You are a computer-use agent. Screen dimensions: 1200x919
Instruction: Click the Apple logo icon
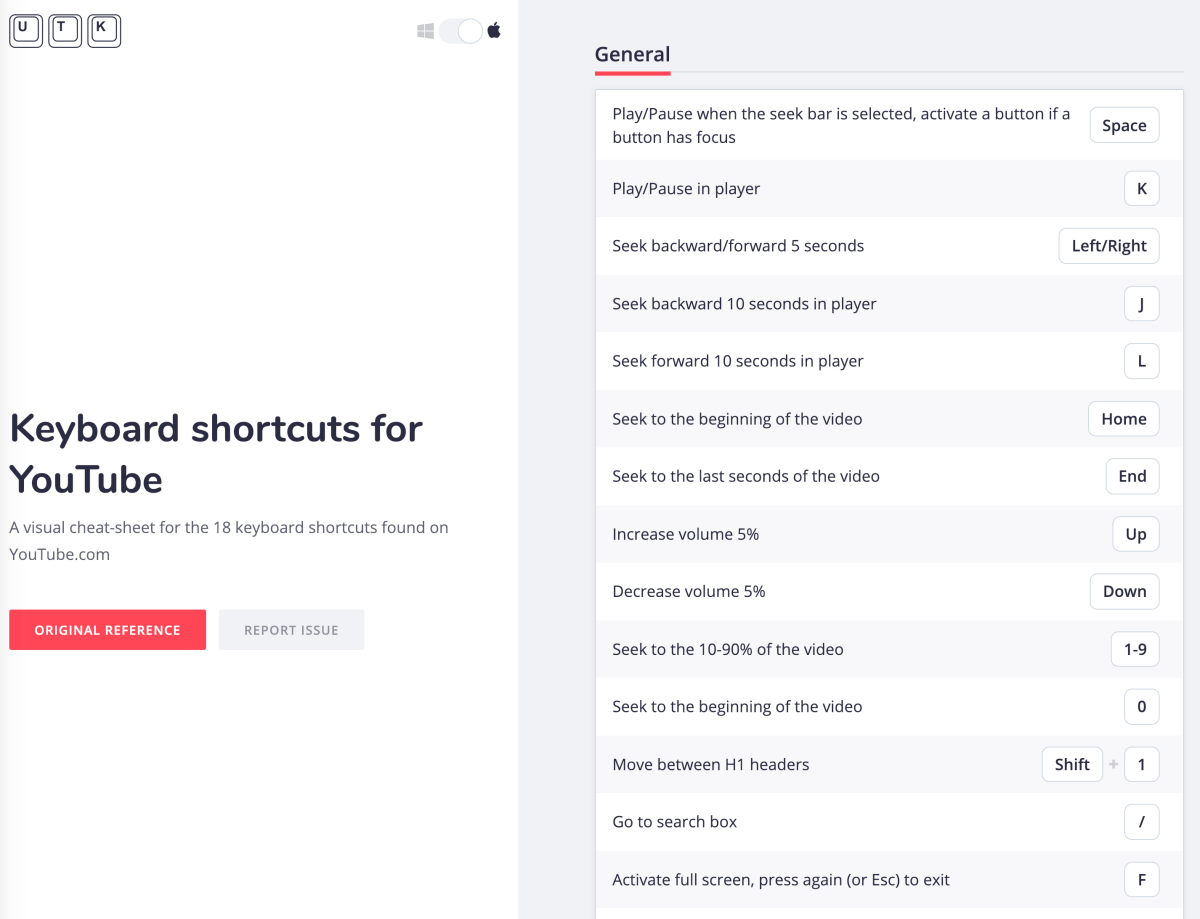[494, 31]
